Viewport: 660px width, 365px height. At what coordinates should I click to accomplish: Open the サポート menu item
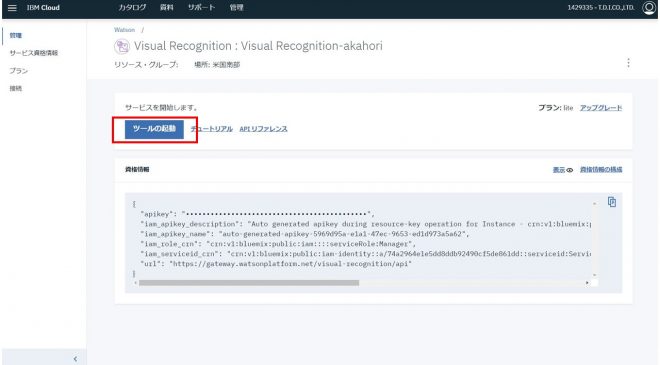(201, 8)
